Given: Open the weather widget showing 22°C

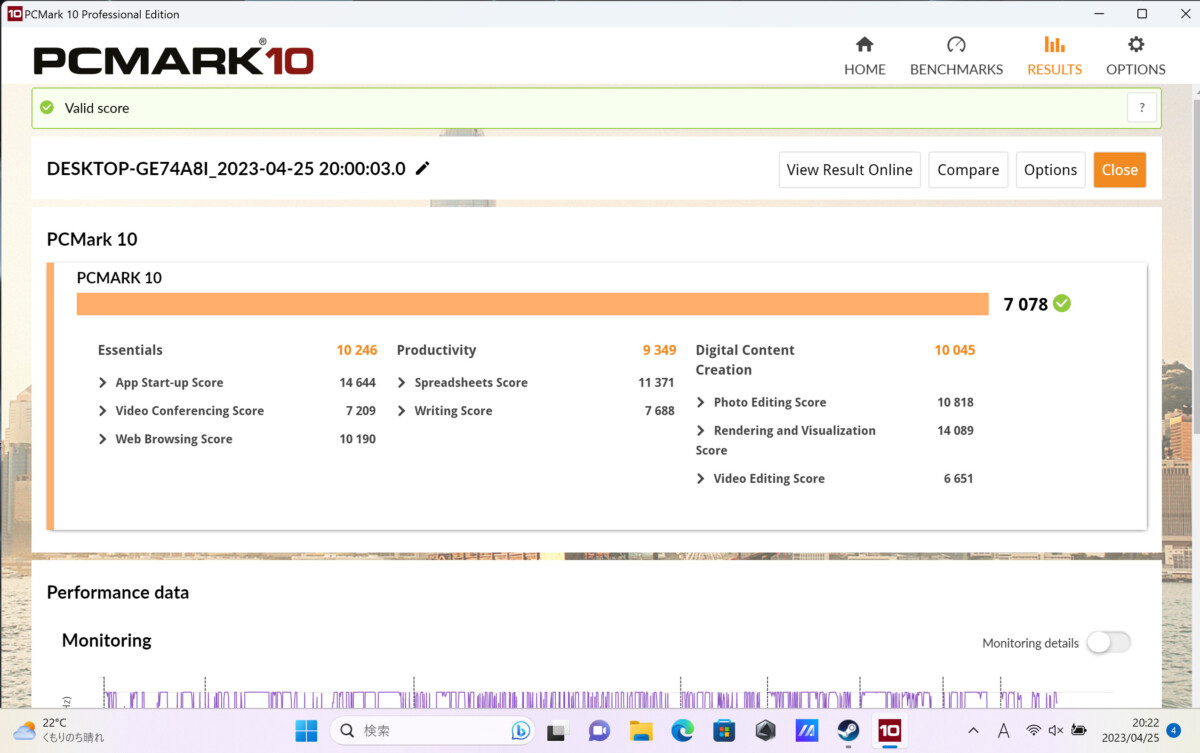Looking at the screenshot, I should (58, 731).
